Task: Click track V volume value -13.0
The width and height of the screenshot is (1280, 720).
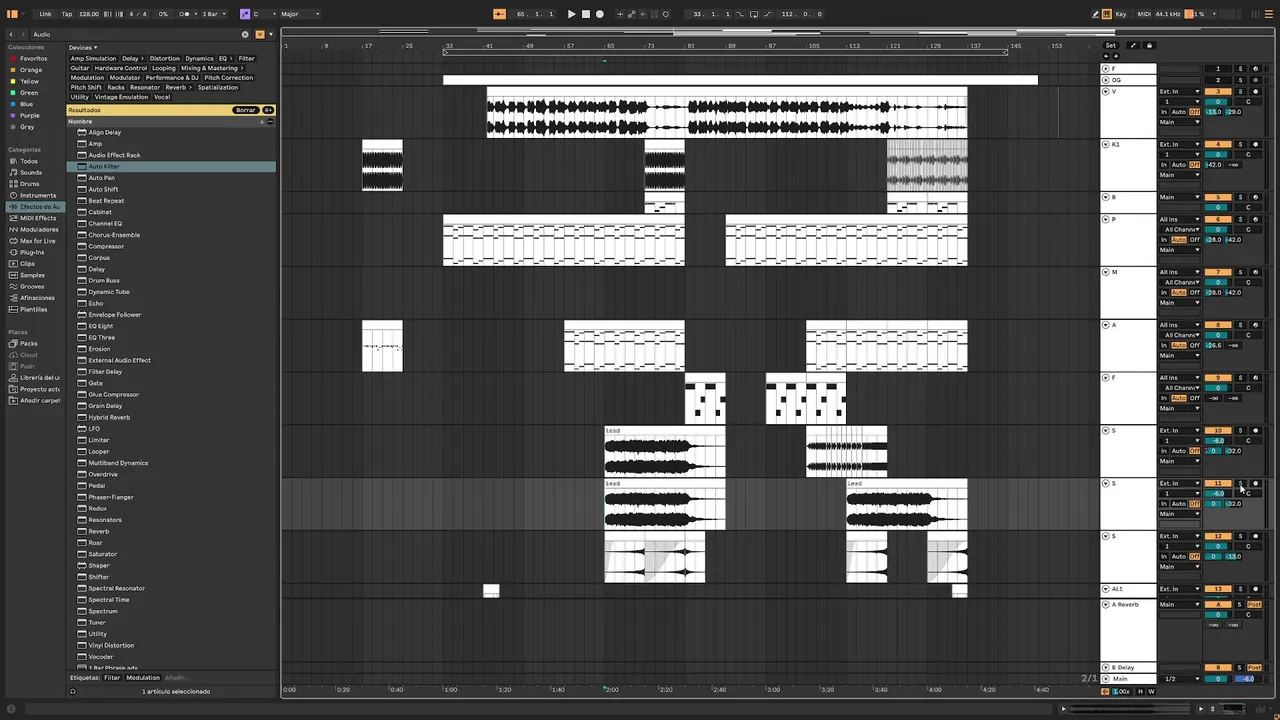Action: pyautogui.click(x=1213, y=112)
